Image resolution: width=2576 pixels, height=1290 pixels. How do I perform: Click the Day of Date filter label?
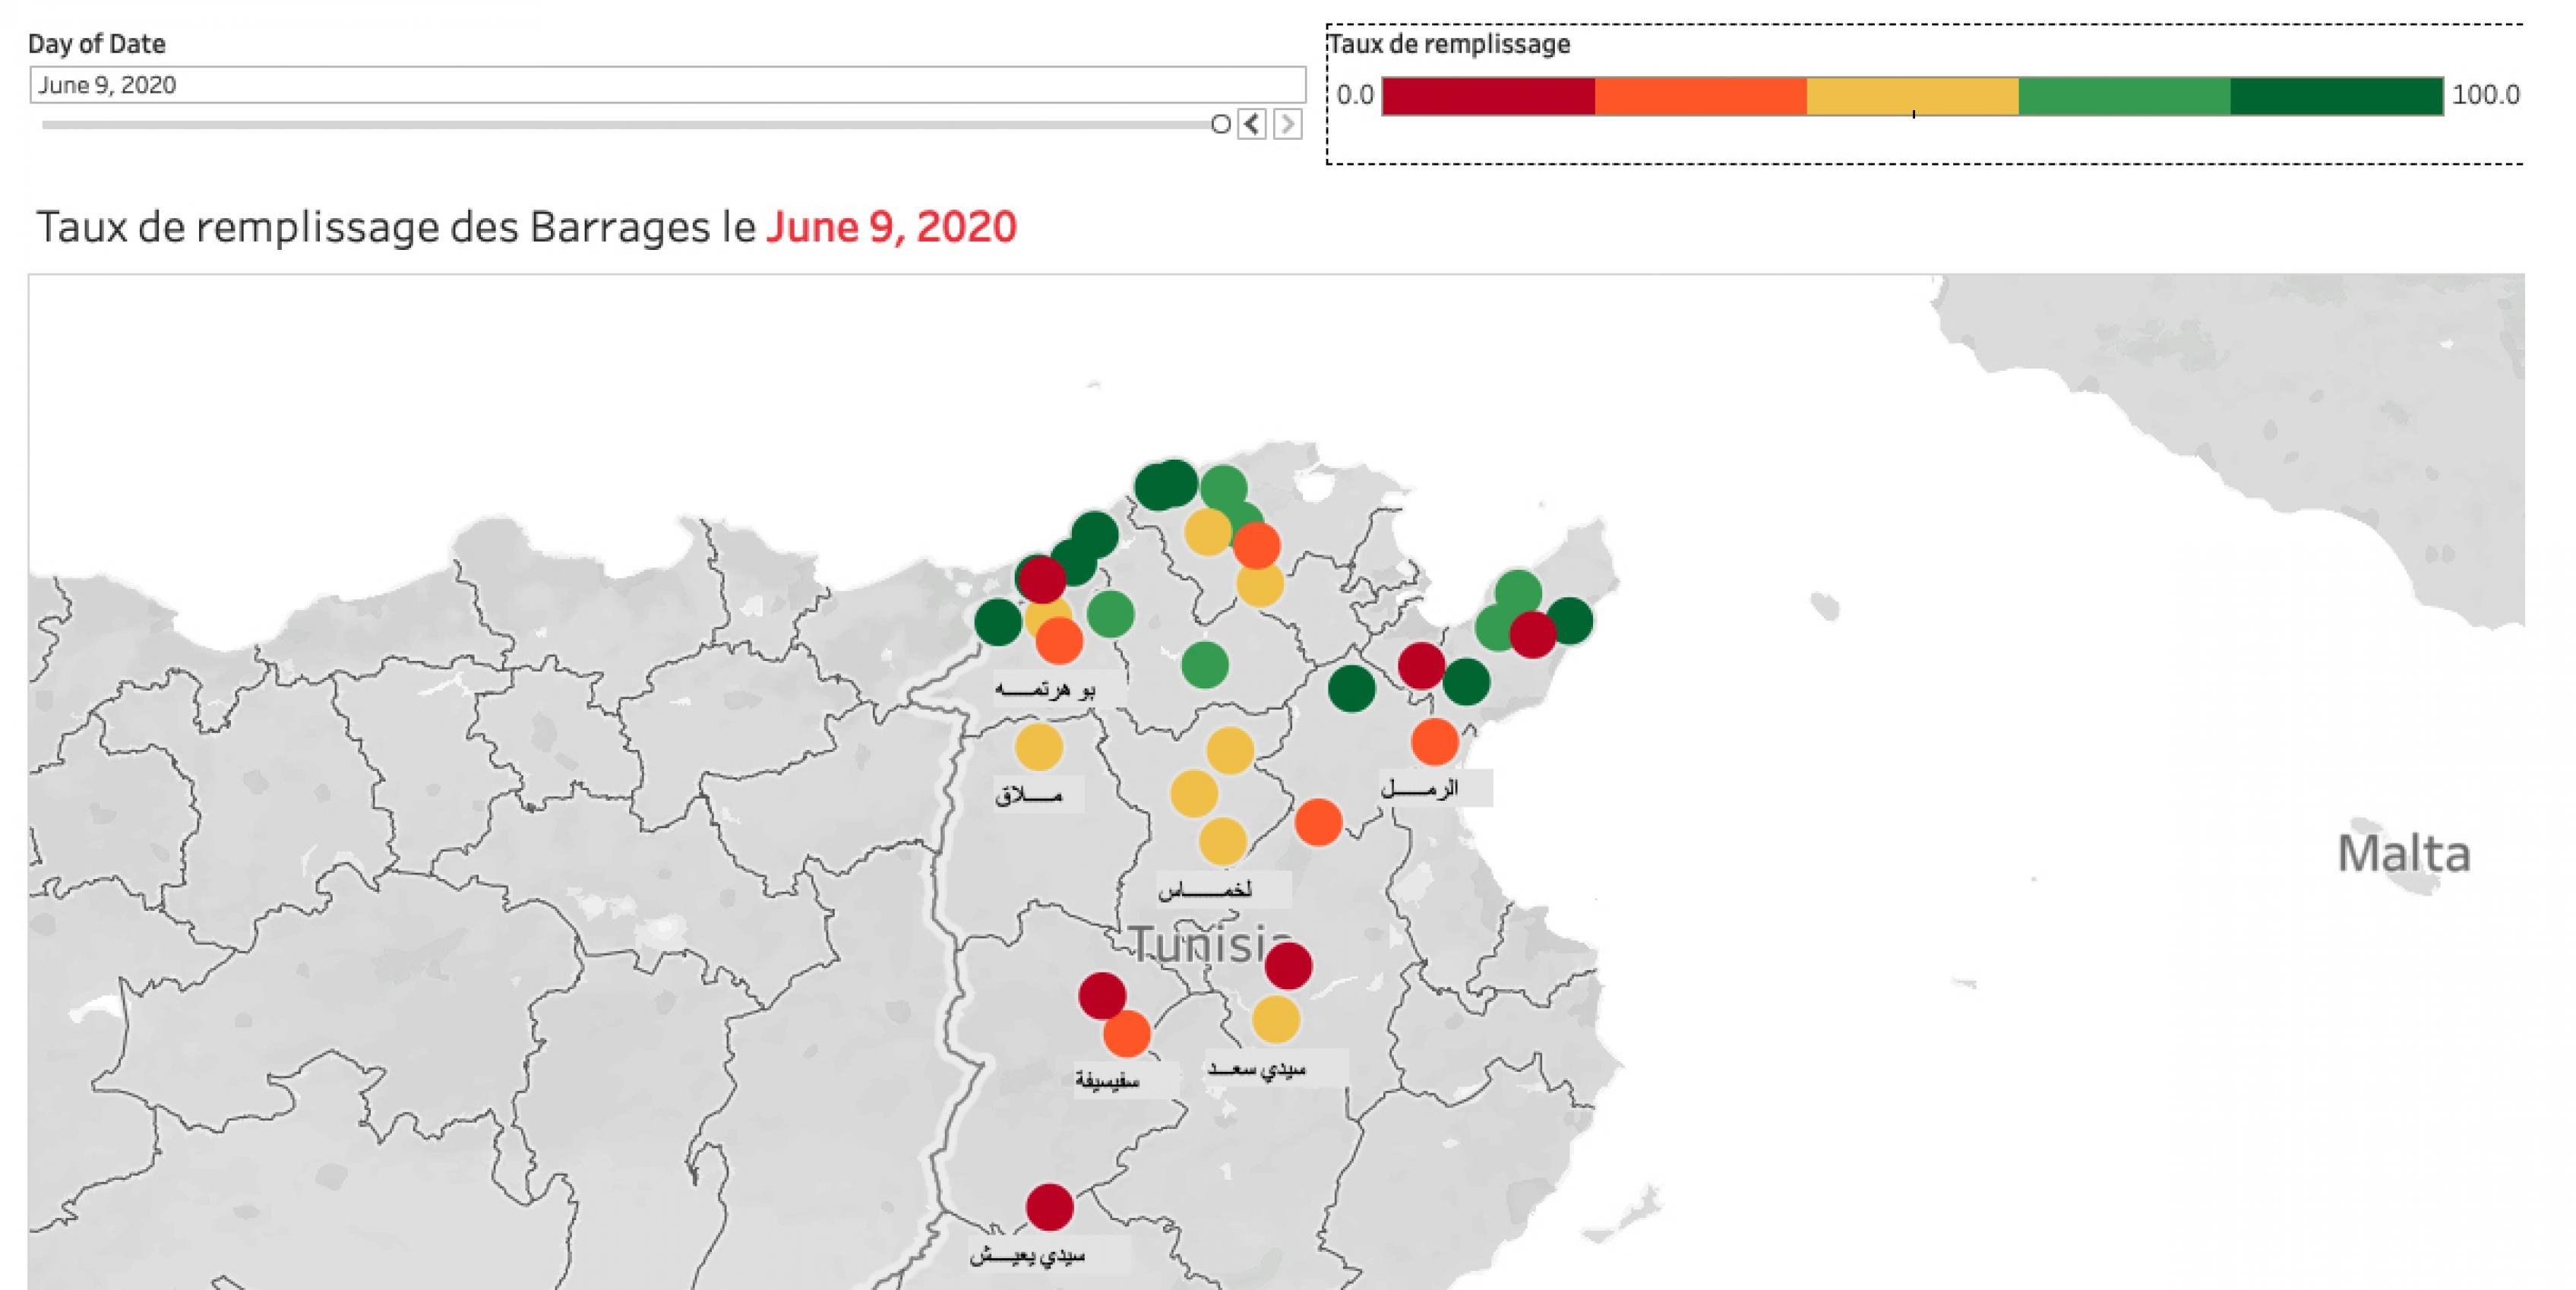97,44
